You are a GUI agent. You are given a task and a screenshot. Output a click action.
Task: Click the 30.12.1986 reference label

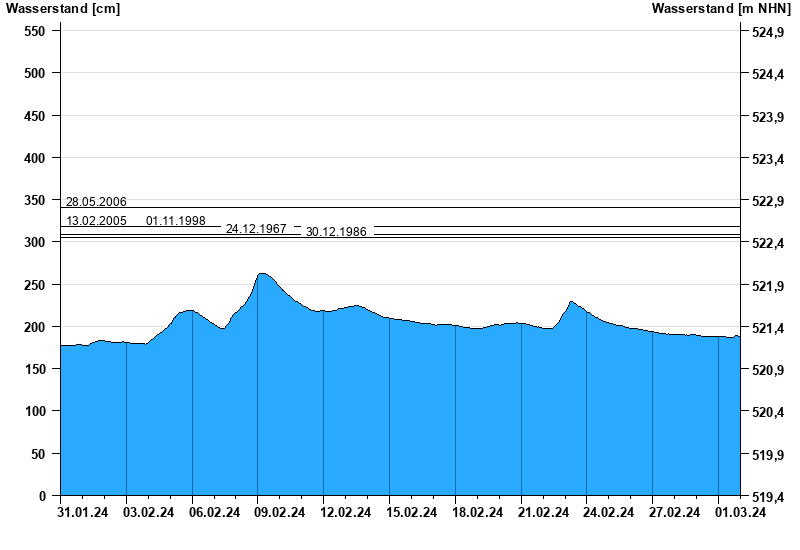(336, 232)
